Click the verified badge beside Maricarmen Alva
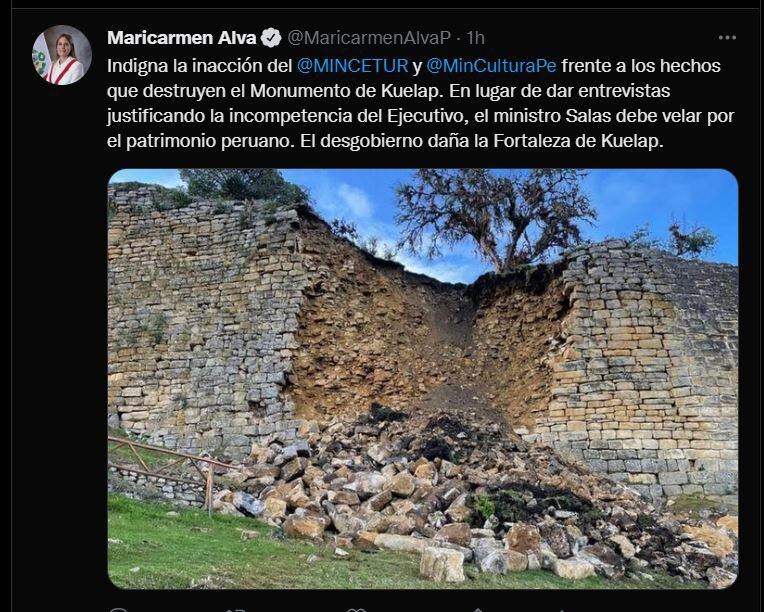Screen dimensions: 764x612 271,38
